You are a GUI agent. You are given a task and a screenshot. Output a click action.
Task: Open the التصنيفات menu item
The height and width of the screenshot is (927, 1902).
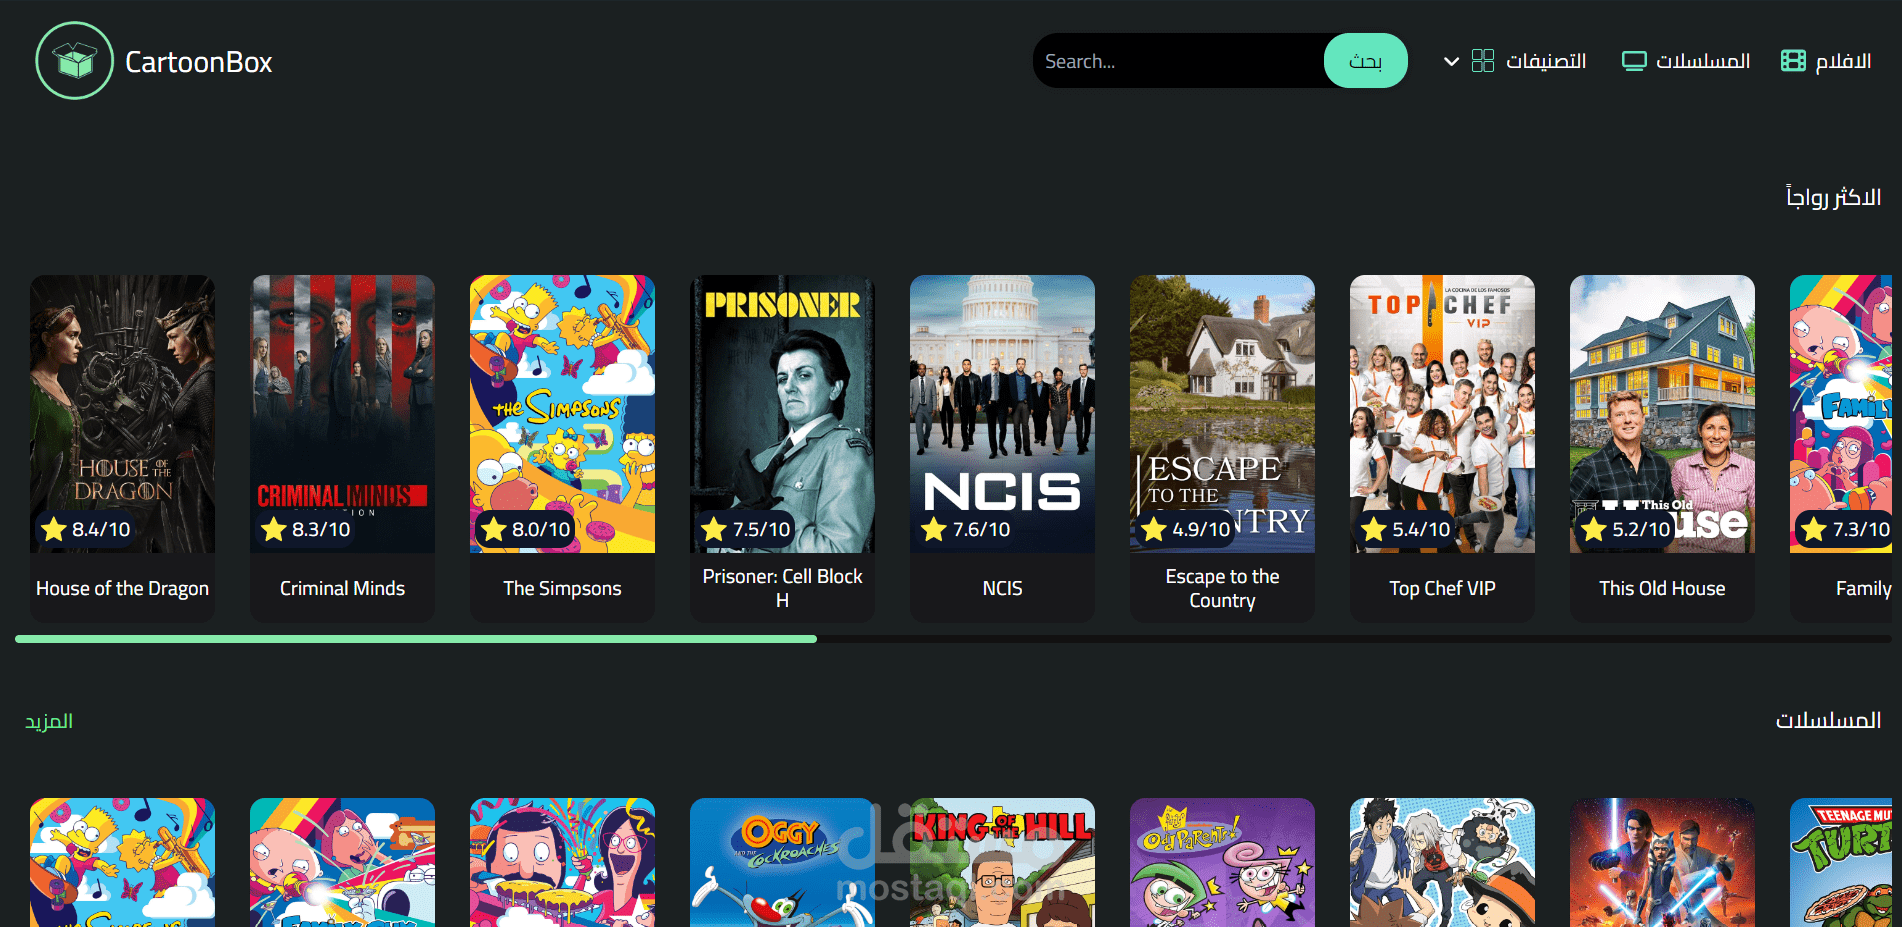[x=1545, y=60]
